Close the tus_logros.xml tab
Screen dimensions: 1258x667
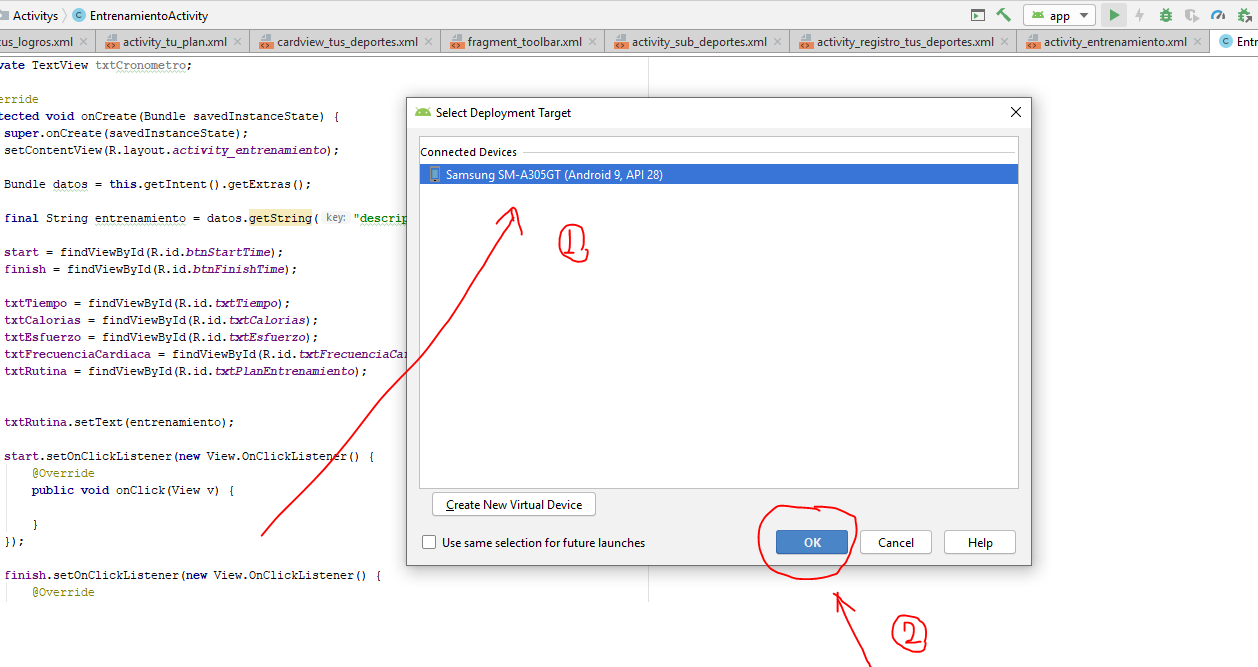click(x=84, y=42)
